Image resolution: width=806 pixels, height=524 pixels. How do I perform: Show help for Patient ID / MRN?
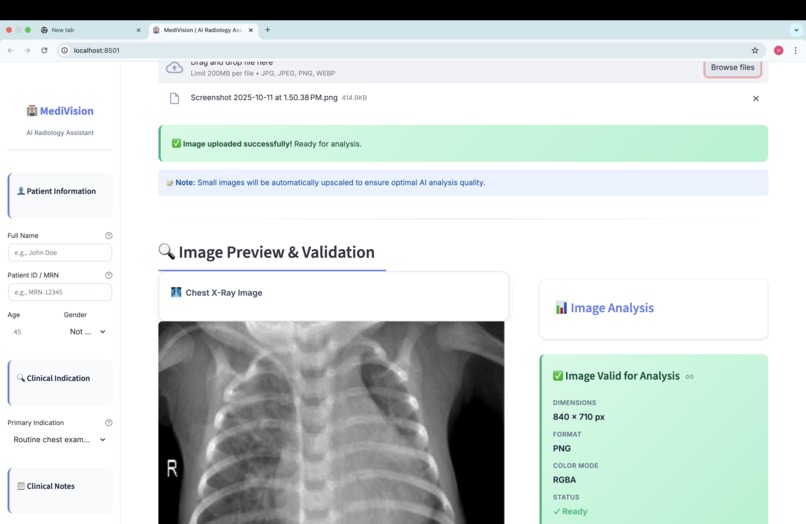108,275
